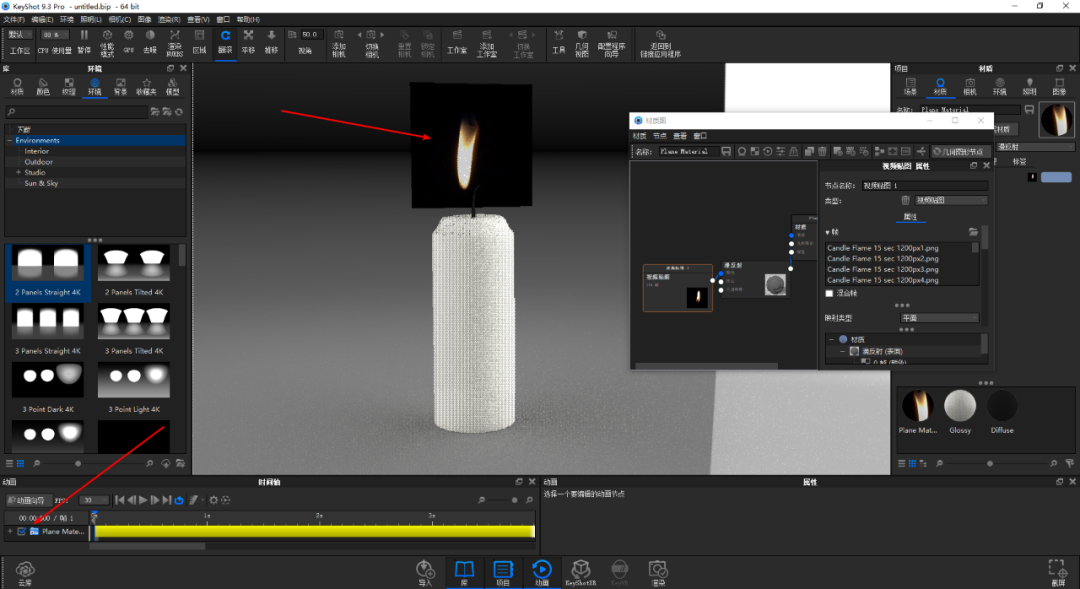The image size is (1080, 589).
Task: Toggle the Blend Frames (混合帧) checkbox
Action: point(829,293)
